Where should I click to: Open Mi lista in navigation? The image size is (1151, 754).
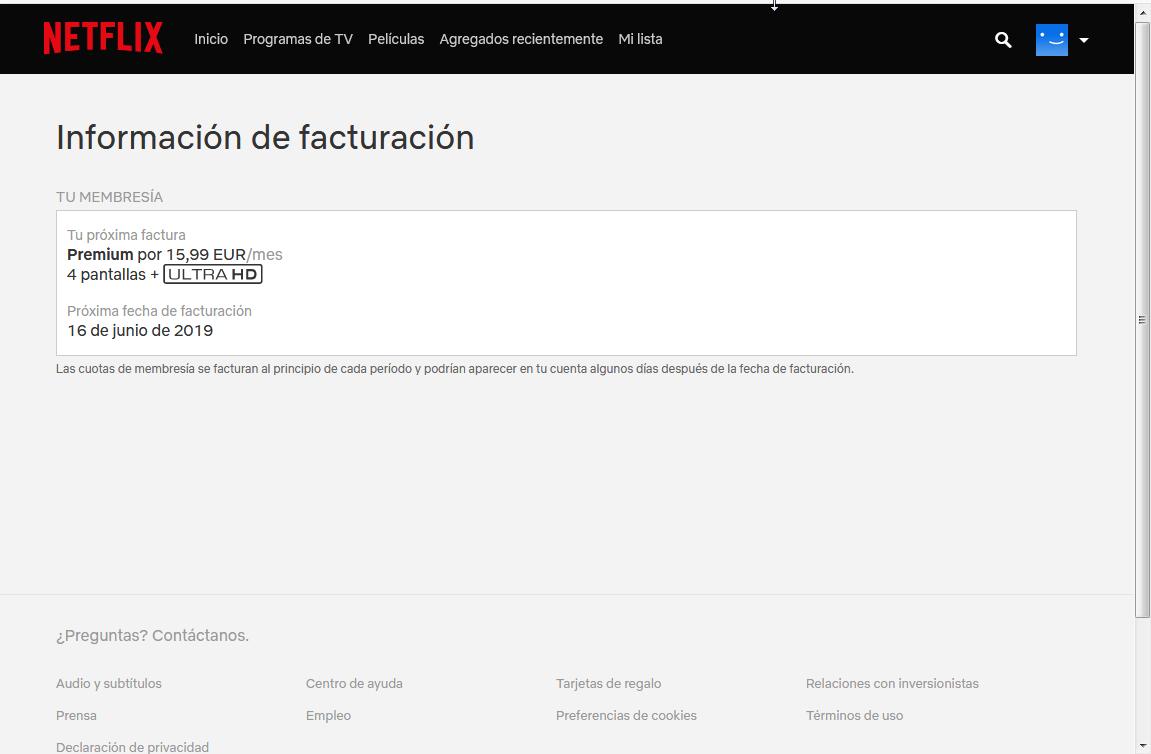click(x=640, y=39)
